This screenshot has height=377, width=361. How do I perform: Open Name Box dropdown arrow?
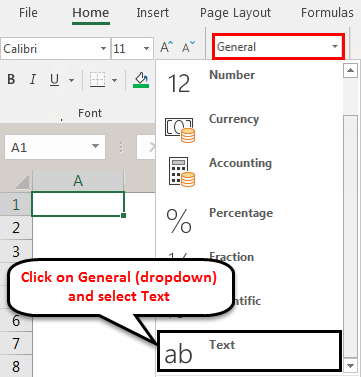tap(96, 147)
